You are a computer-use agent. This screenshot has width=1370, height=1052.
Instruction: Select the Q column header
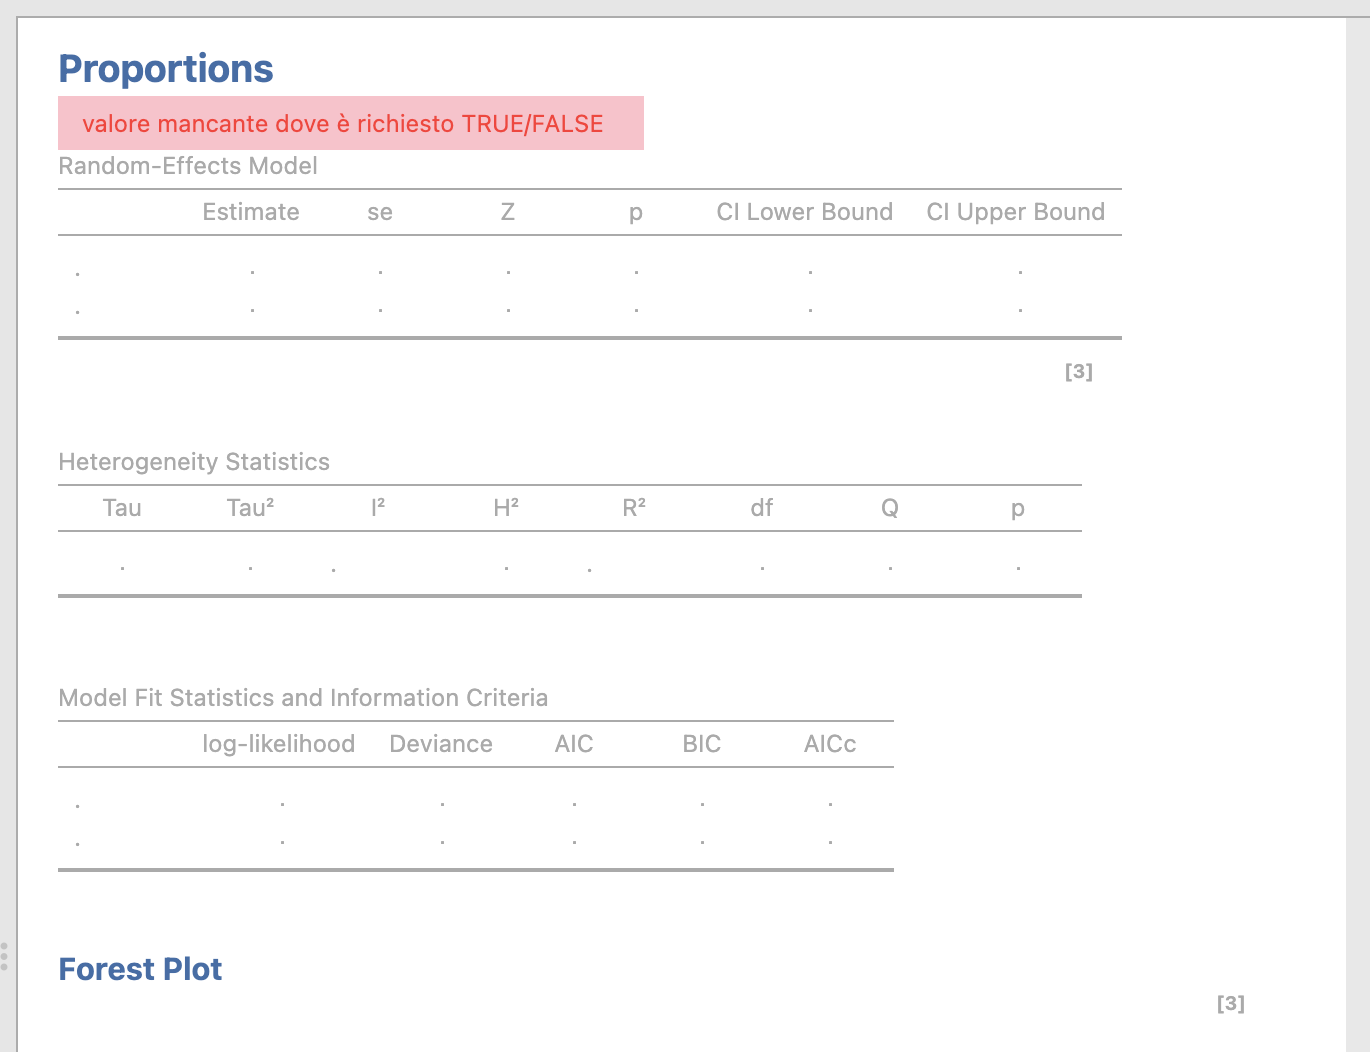coord(890,508)
